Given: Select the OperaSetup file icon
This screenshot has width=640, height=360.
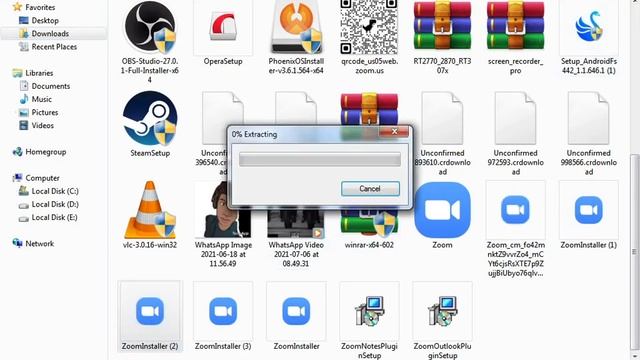Looking at the screenshot, I should [x=223, y=27].
